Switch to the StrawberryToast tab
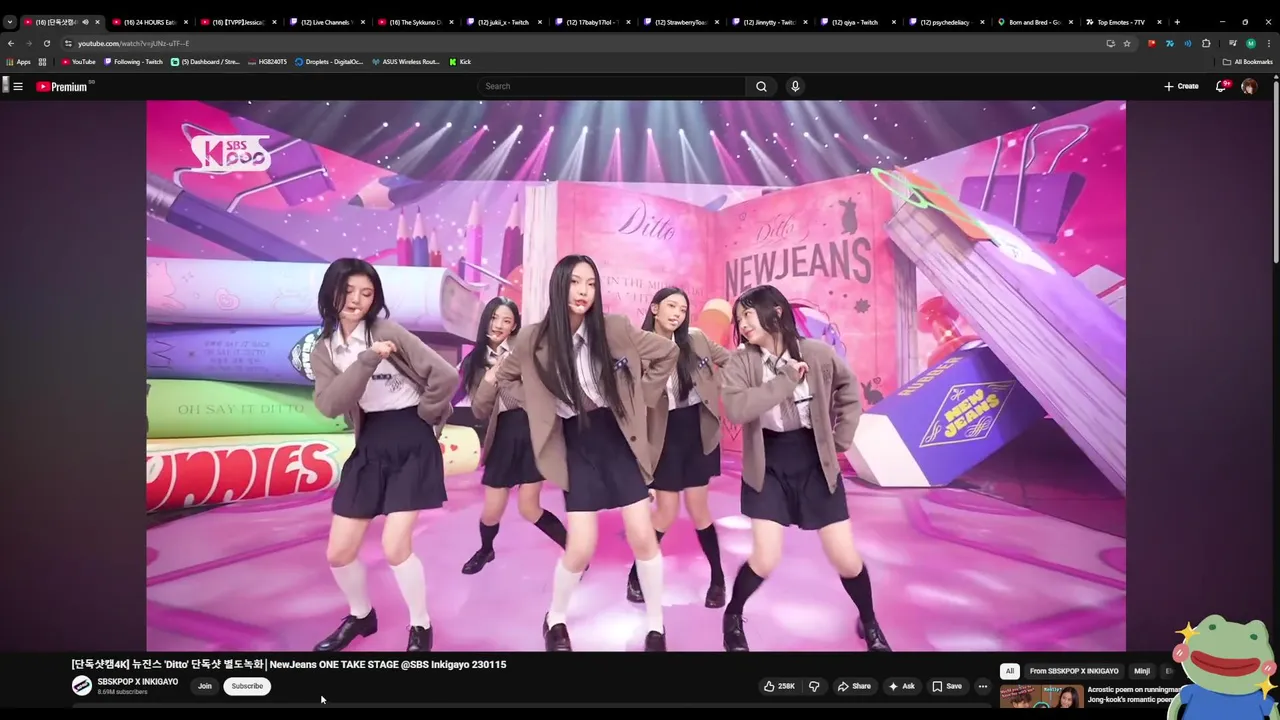 pos(679,22)
